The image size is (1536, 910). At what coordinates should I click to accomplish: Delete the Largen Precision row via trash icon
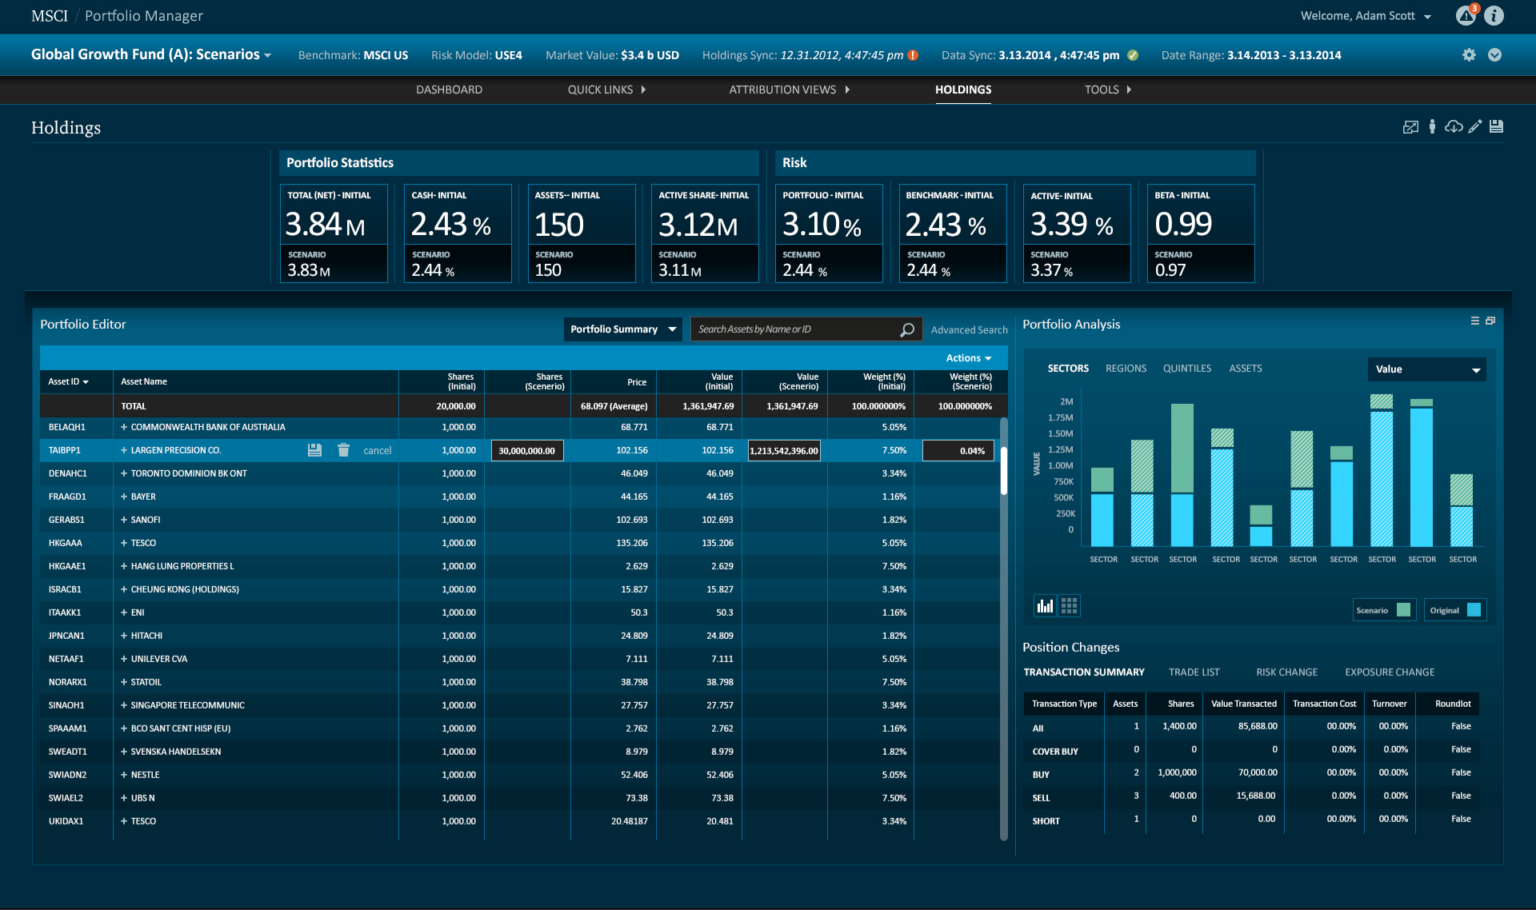click(343, 450)
